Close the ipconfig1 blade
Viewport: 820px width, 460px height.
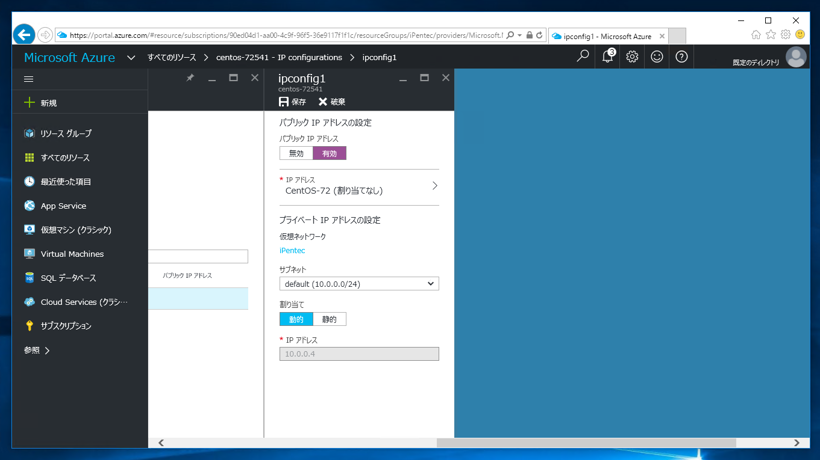pos(446,78)
